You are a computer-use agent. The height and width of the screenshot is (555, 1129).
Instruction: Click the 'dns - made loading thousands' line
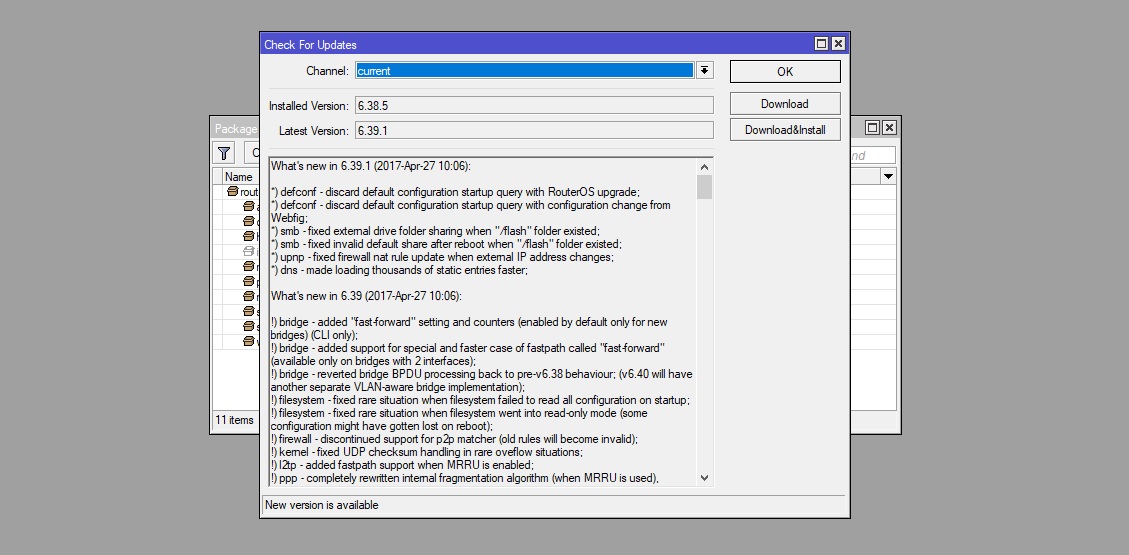pos(400,270)
